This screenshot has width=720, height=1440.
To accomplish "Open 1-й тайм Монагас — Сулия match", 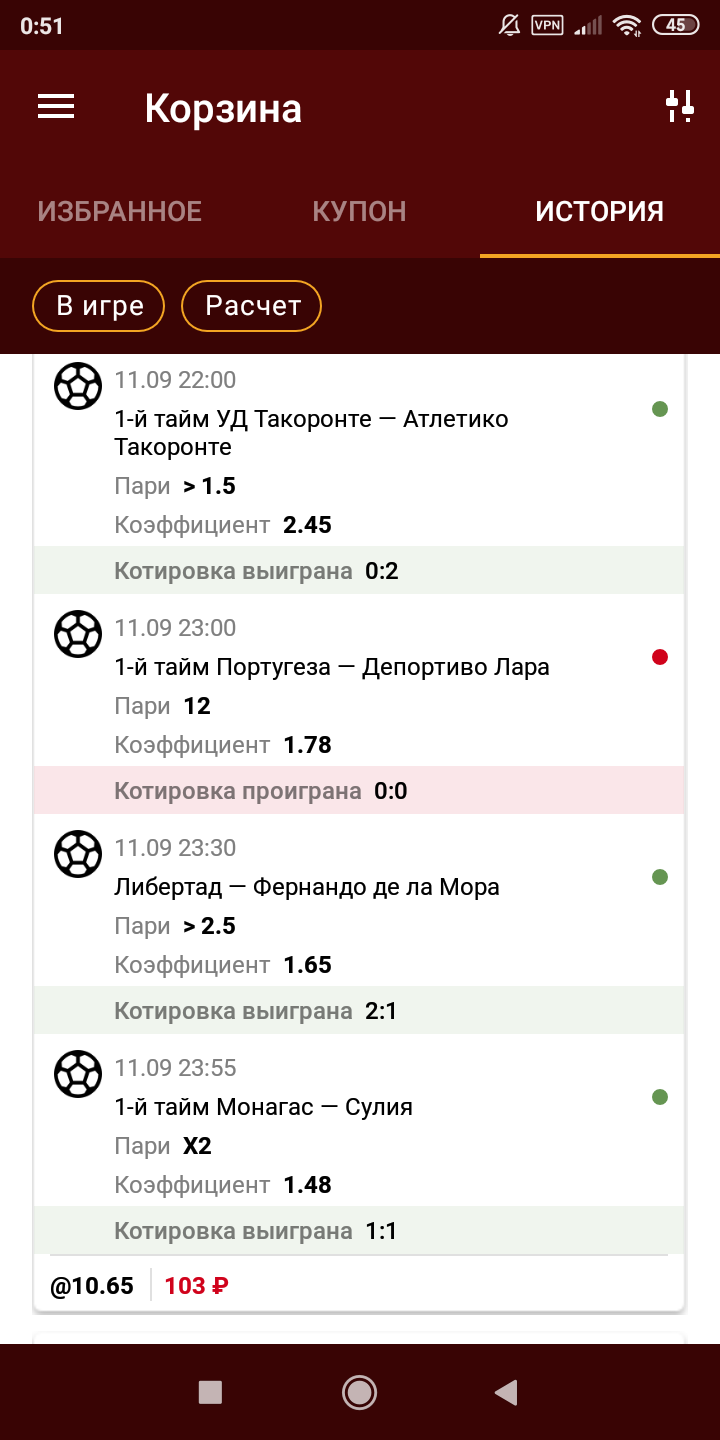I will coord(264,1107).
